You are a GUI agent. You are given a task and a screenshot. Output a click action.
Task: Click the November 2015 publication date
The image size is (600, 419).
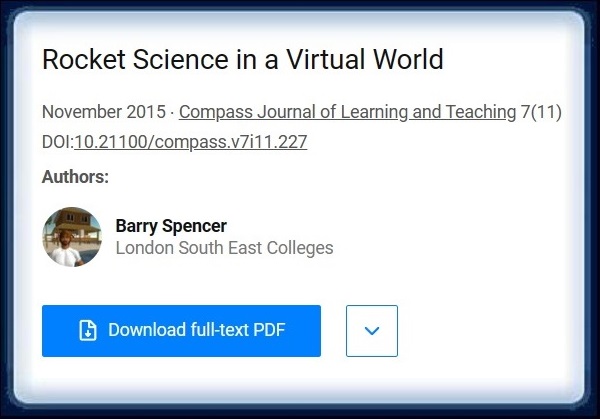click(104, 112)
